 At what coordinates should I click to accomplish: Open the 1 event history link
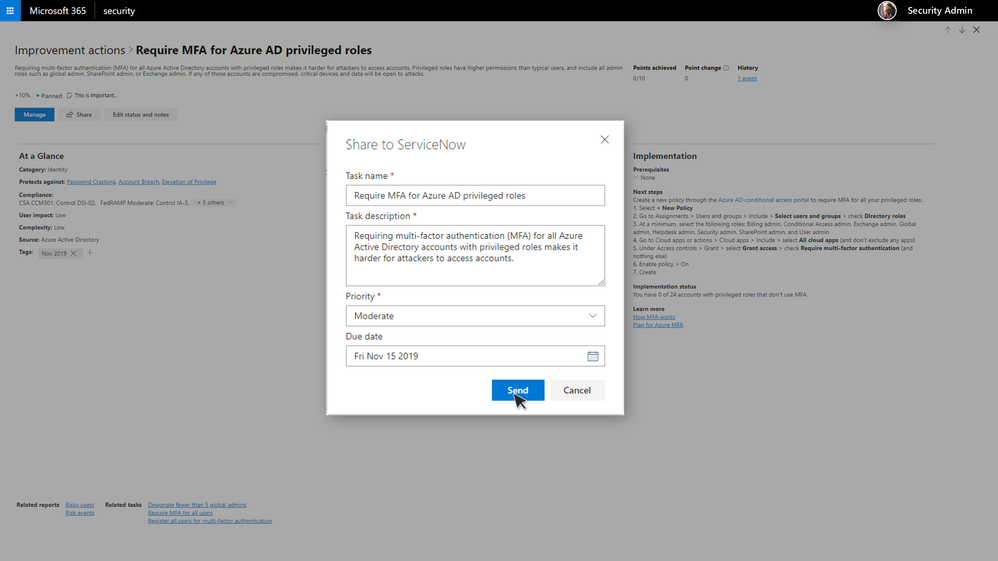tap(747, 78)
